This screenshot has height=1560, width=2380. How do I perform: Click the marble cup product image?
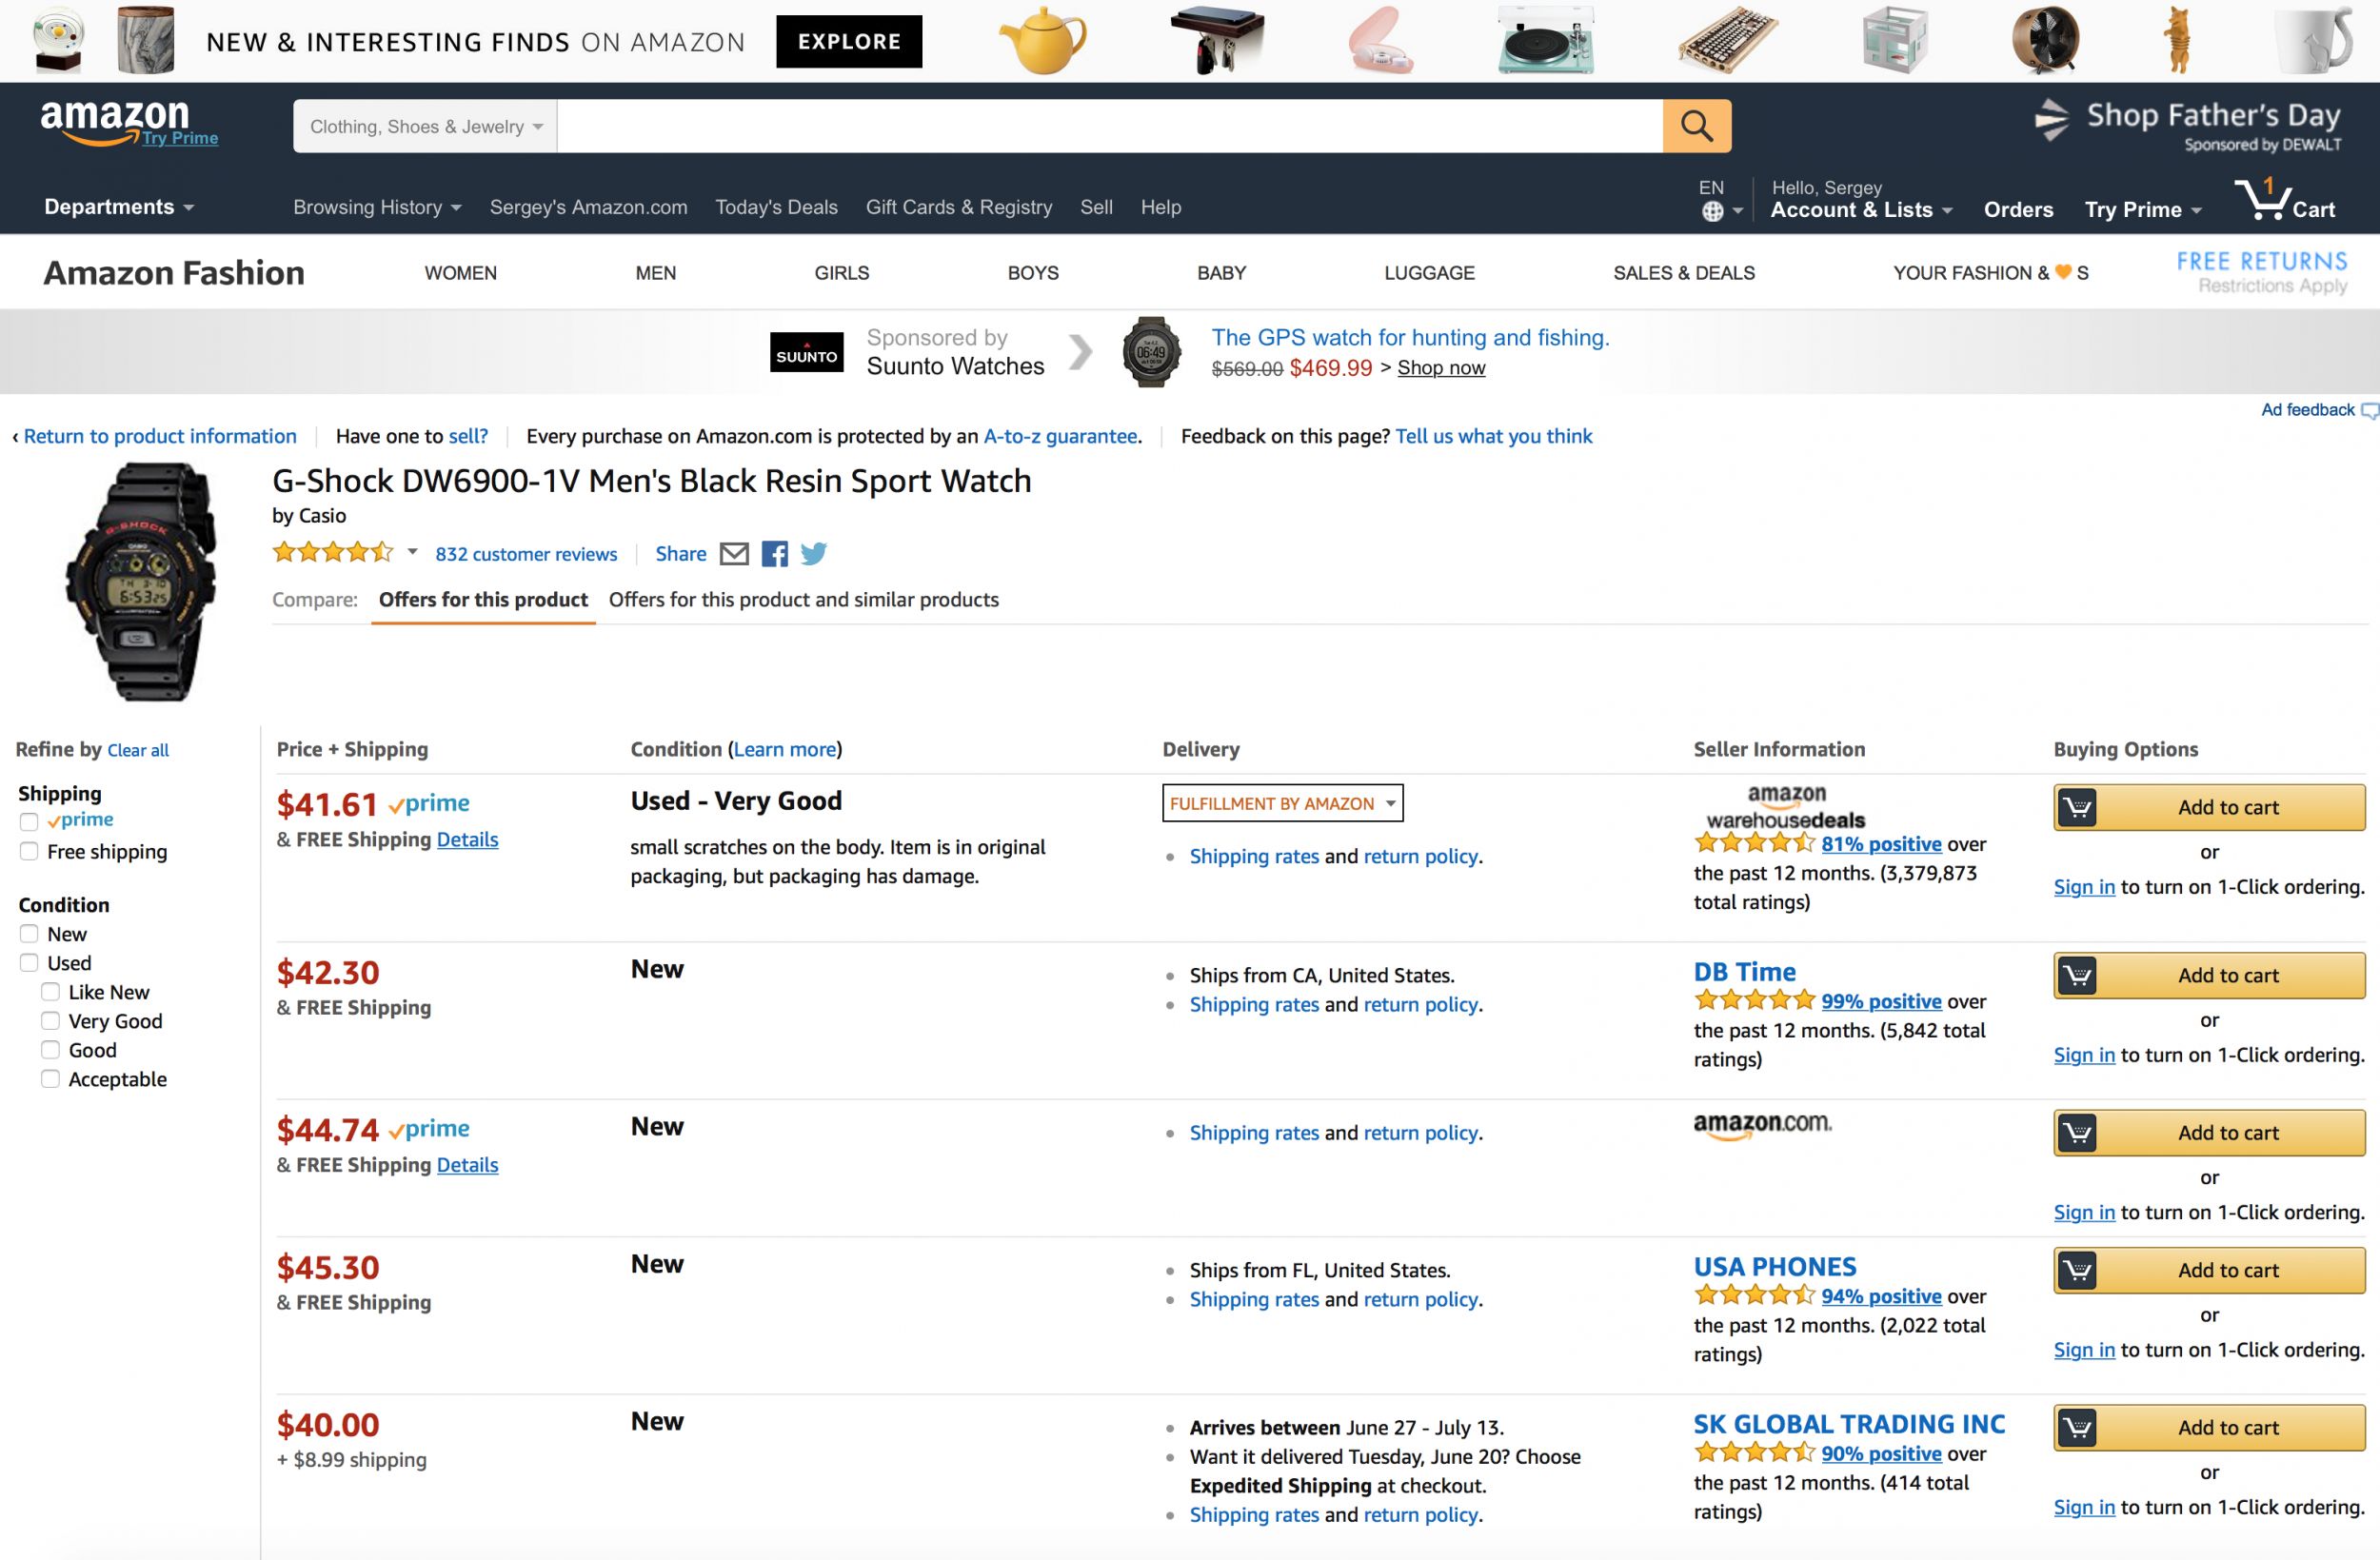[146, 40]
